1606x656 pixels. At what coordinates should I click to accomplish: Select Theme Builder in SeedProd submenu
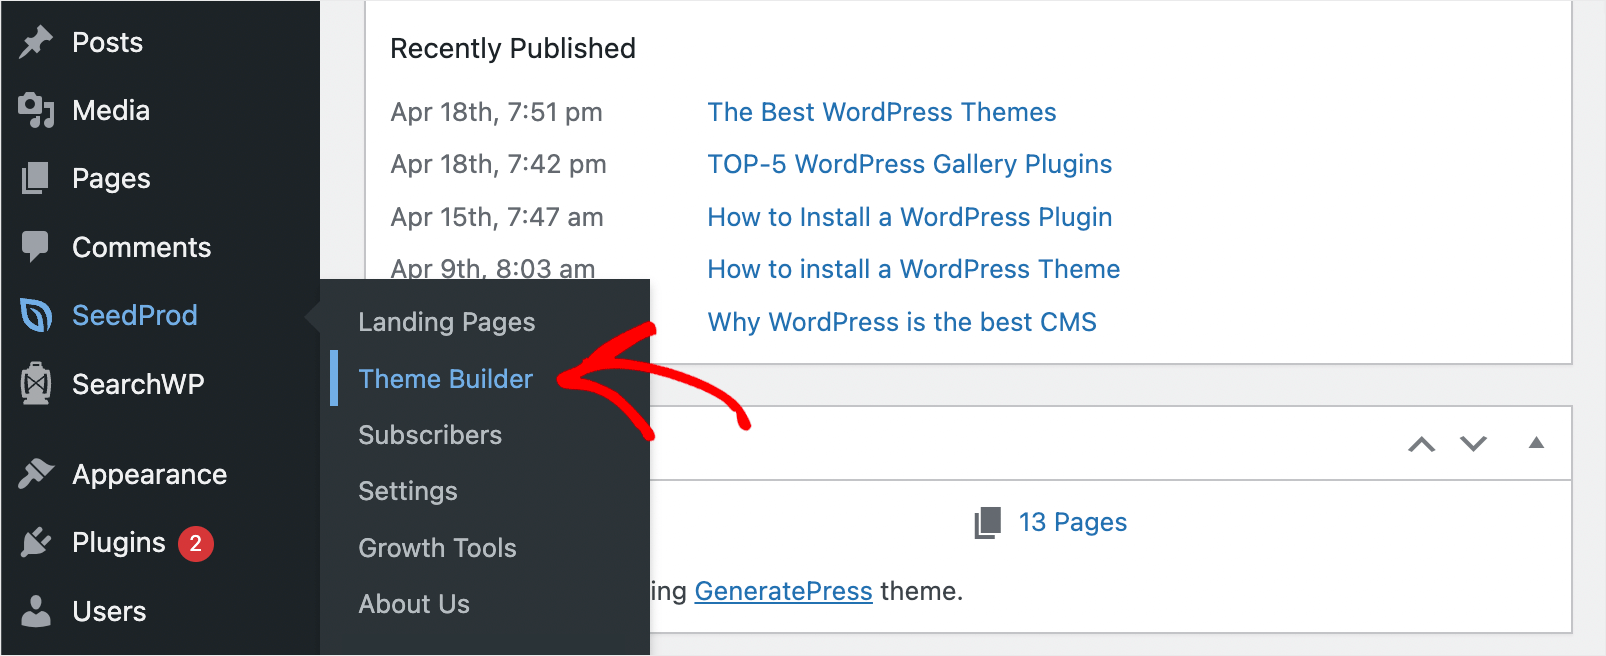[446, 379]
